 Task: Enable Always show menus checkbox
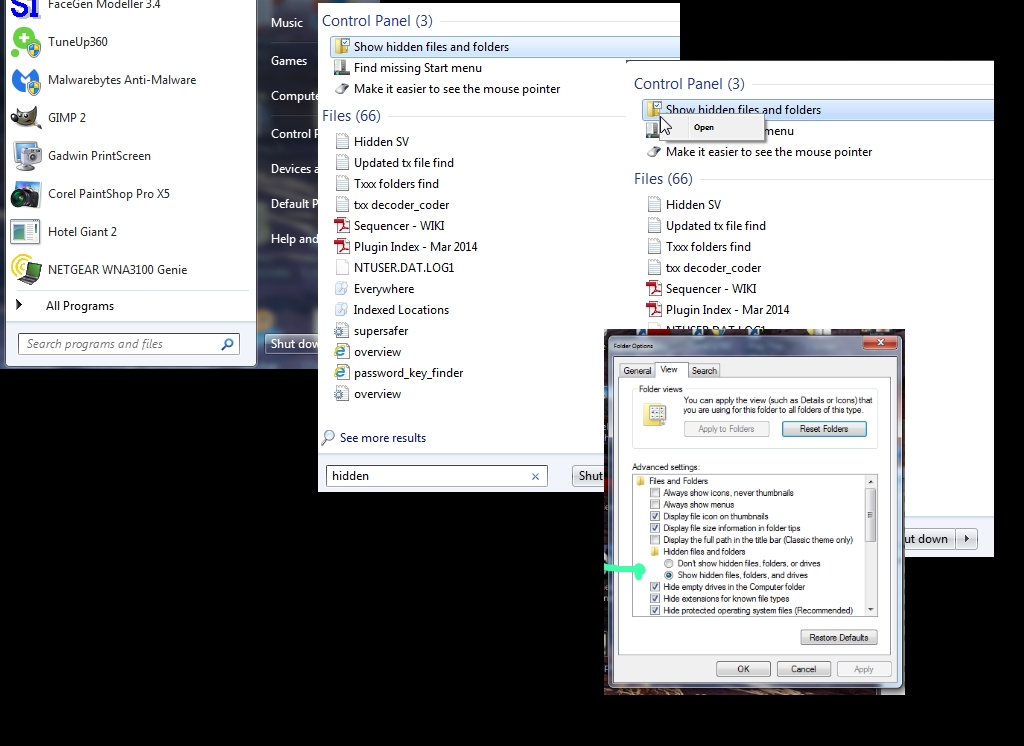tap(655, 505)
